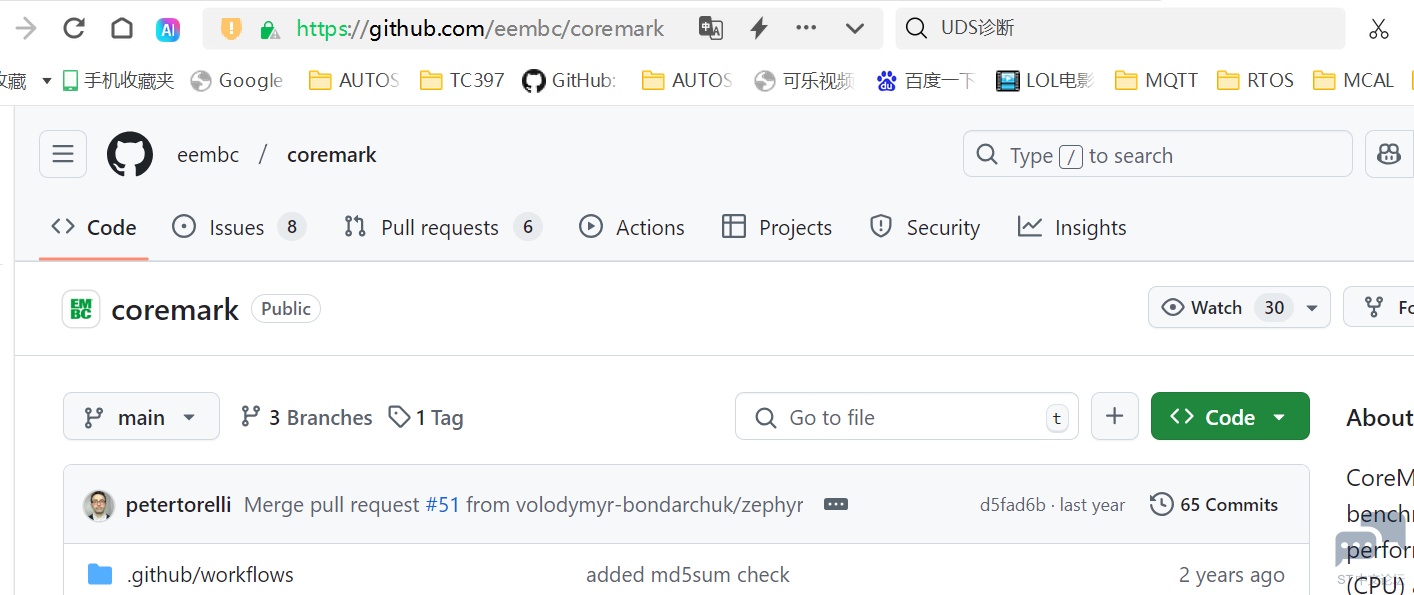
Task: Open the main branch selector dropdown
Action: pos(141,416)
